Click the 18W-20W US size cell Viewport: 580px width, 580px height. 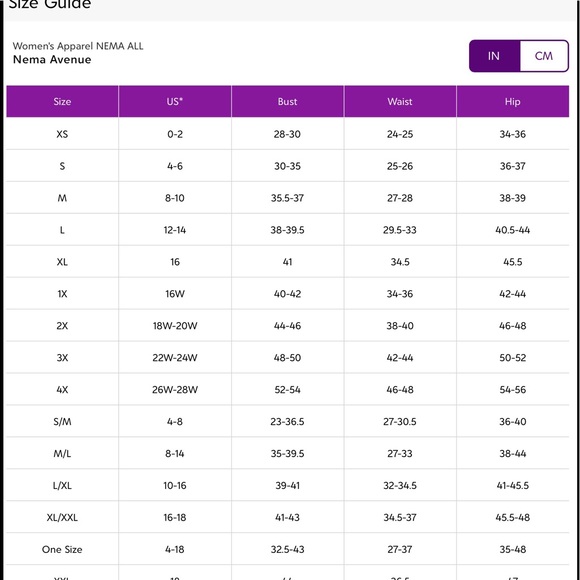[175, 326]
